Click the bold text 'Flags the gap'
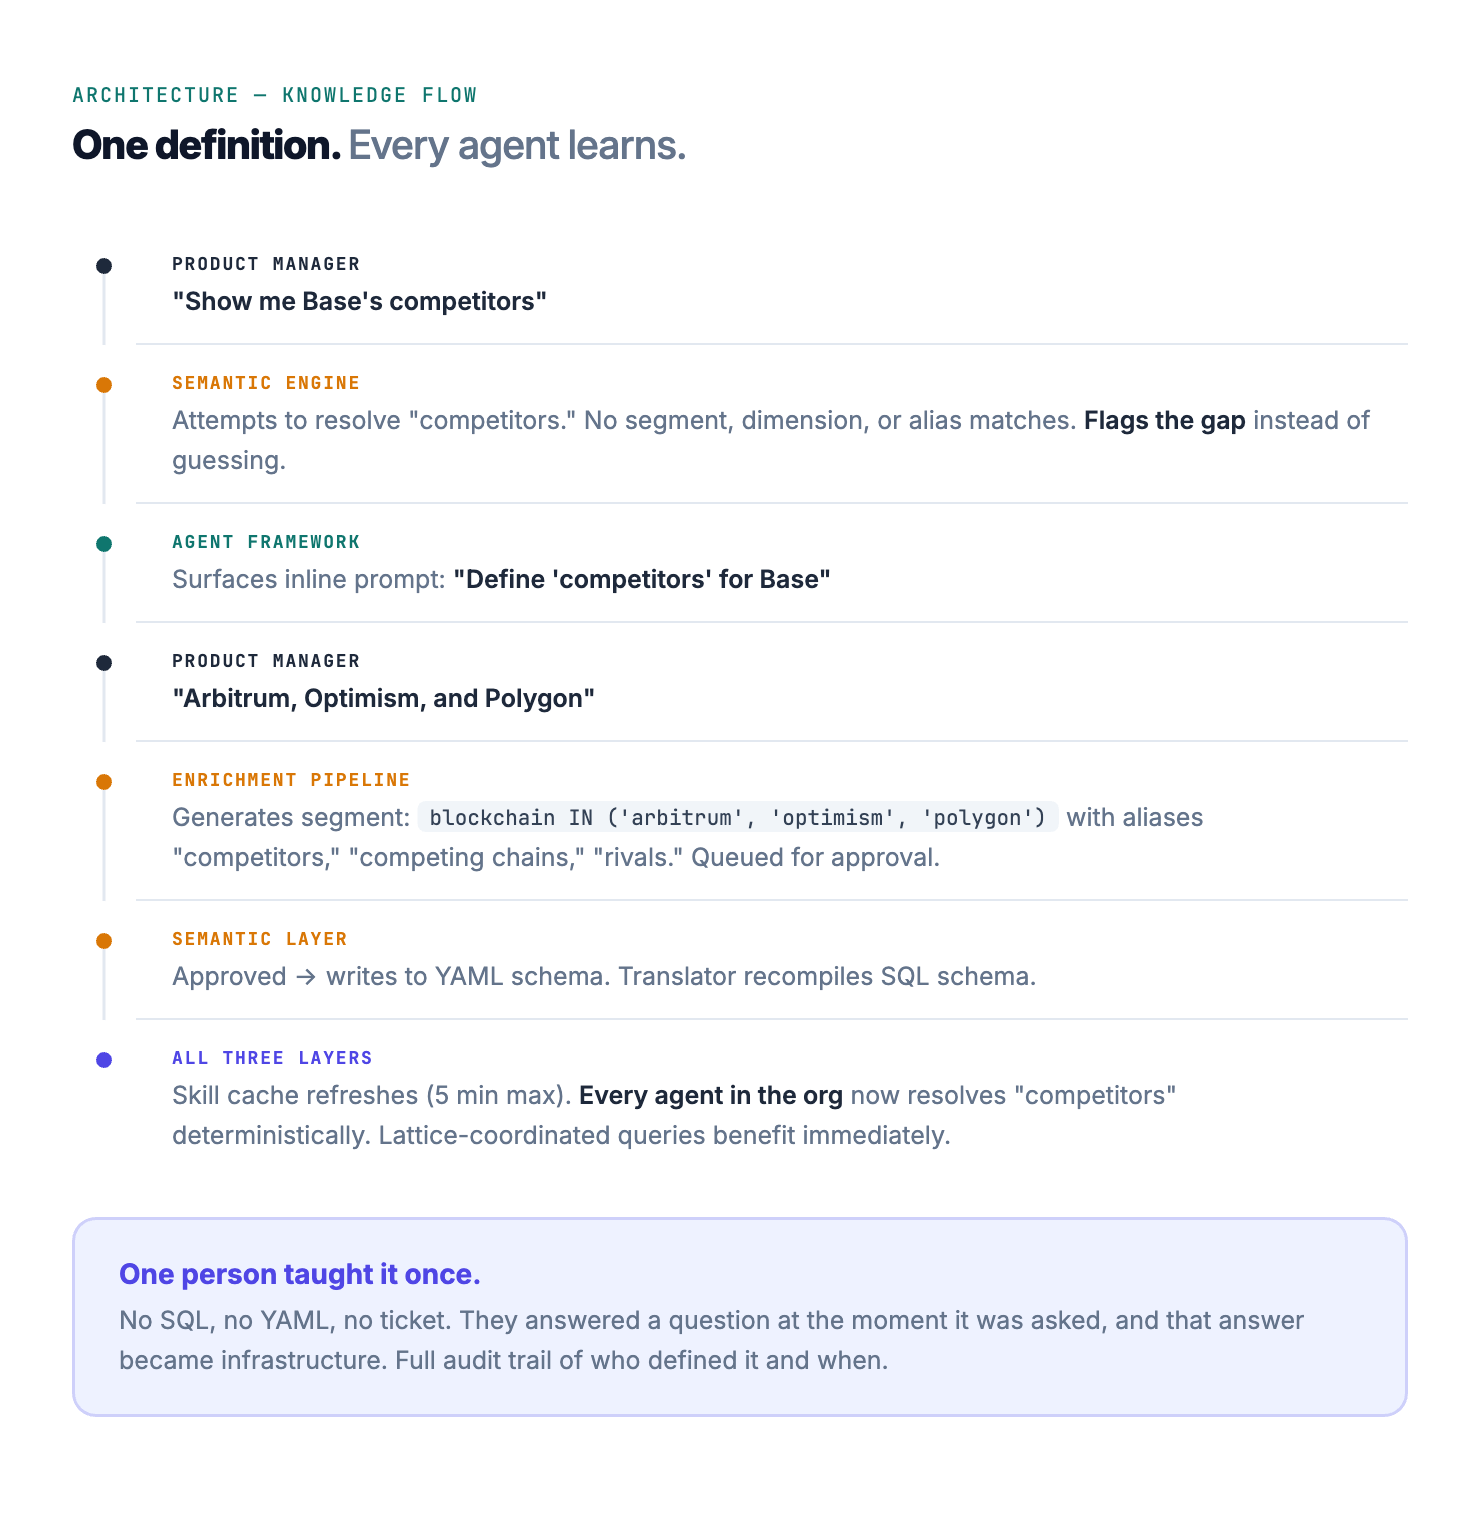 point(1165,421)
